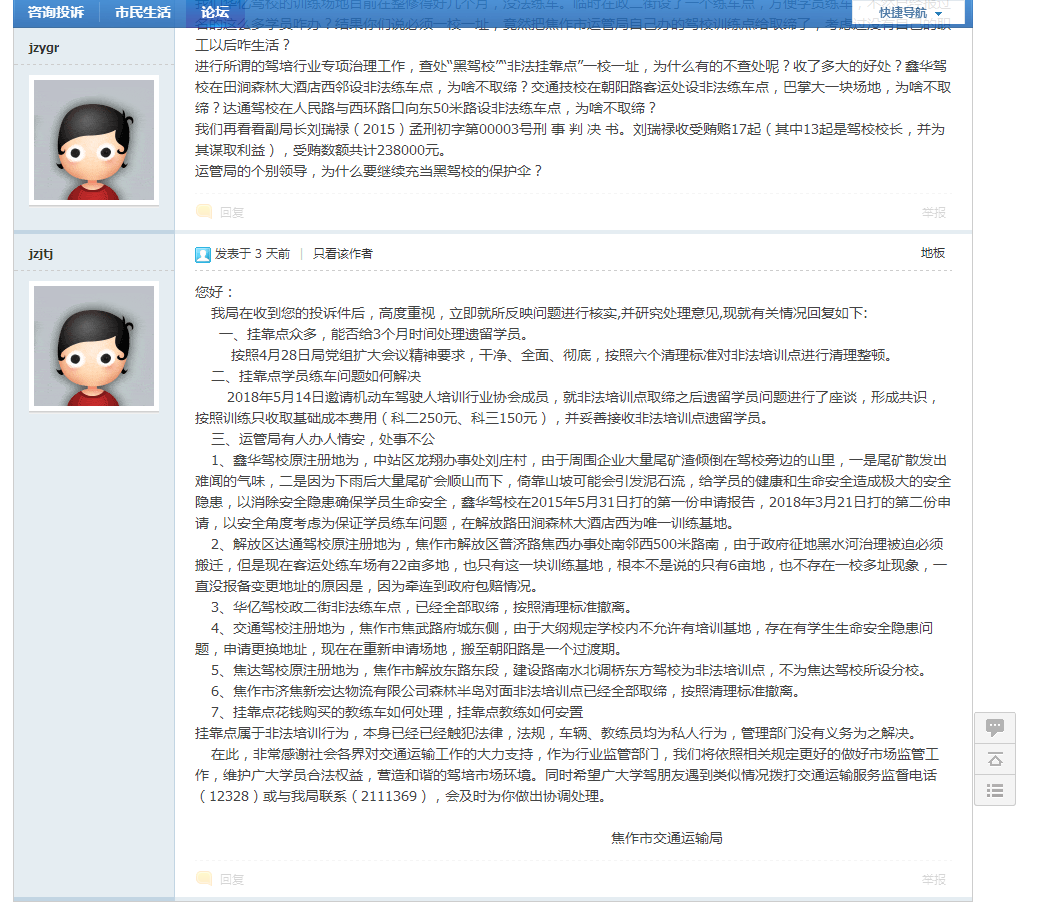Screen dimensions: 1044x902
Task: Switch to the 咨询投诉 tab
Action: [x=56, y=13]
